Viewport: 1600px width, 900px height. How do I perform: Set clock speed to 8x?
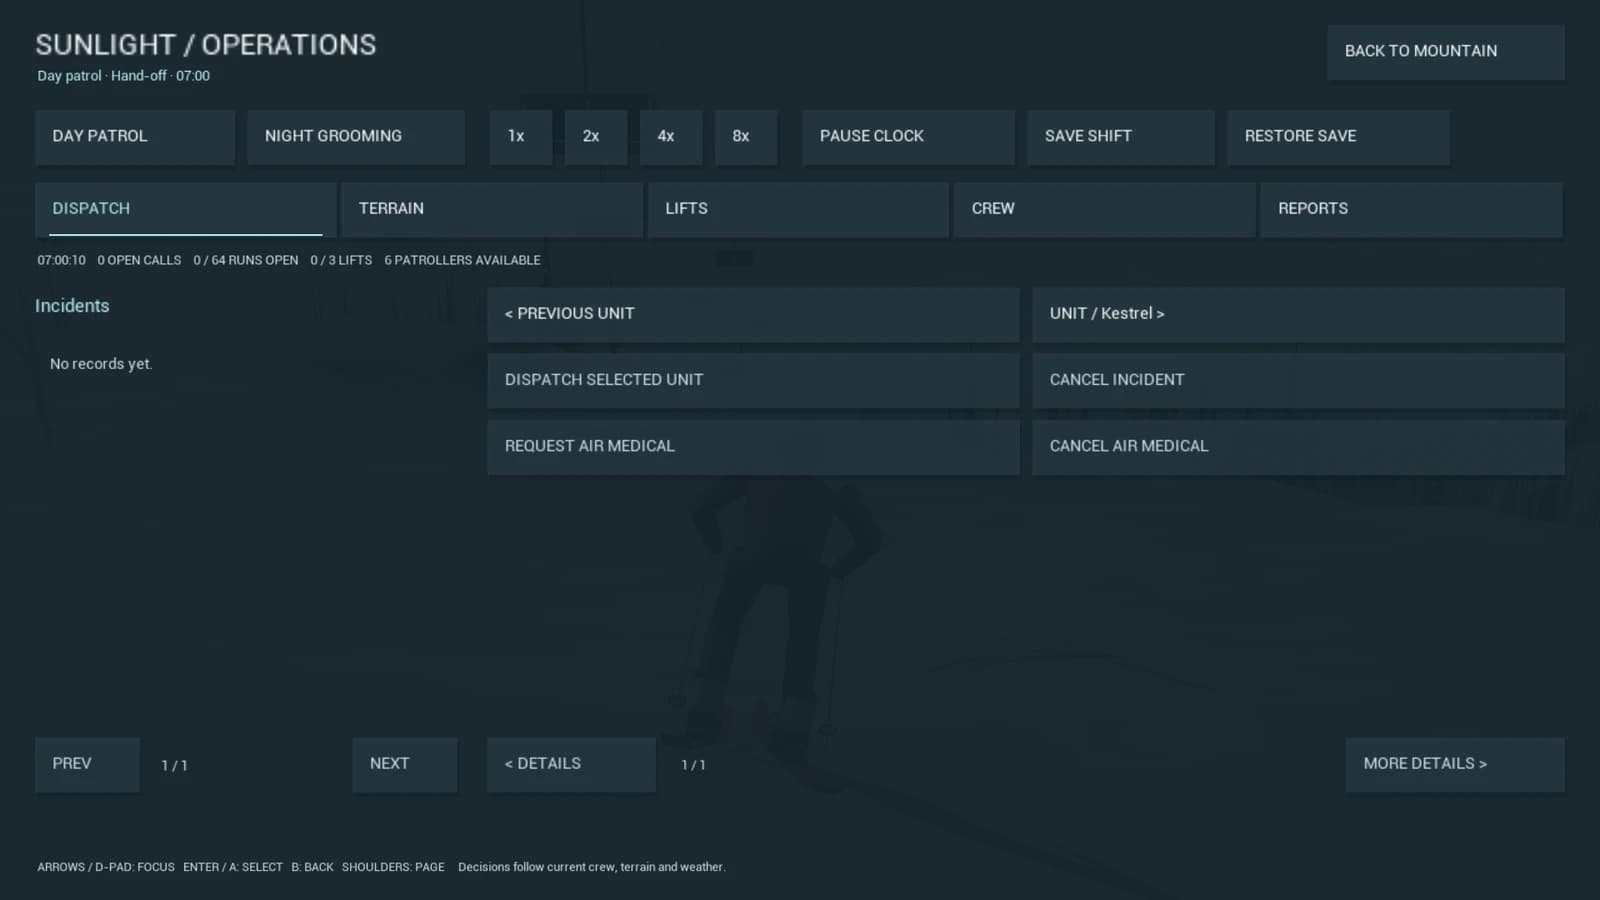(746, 137)
